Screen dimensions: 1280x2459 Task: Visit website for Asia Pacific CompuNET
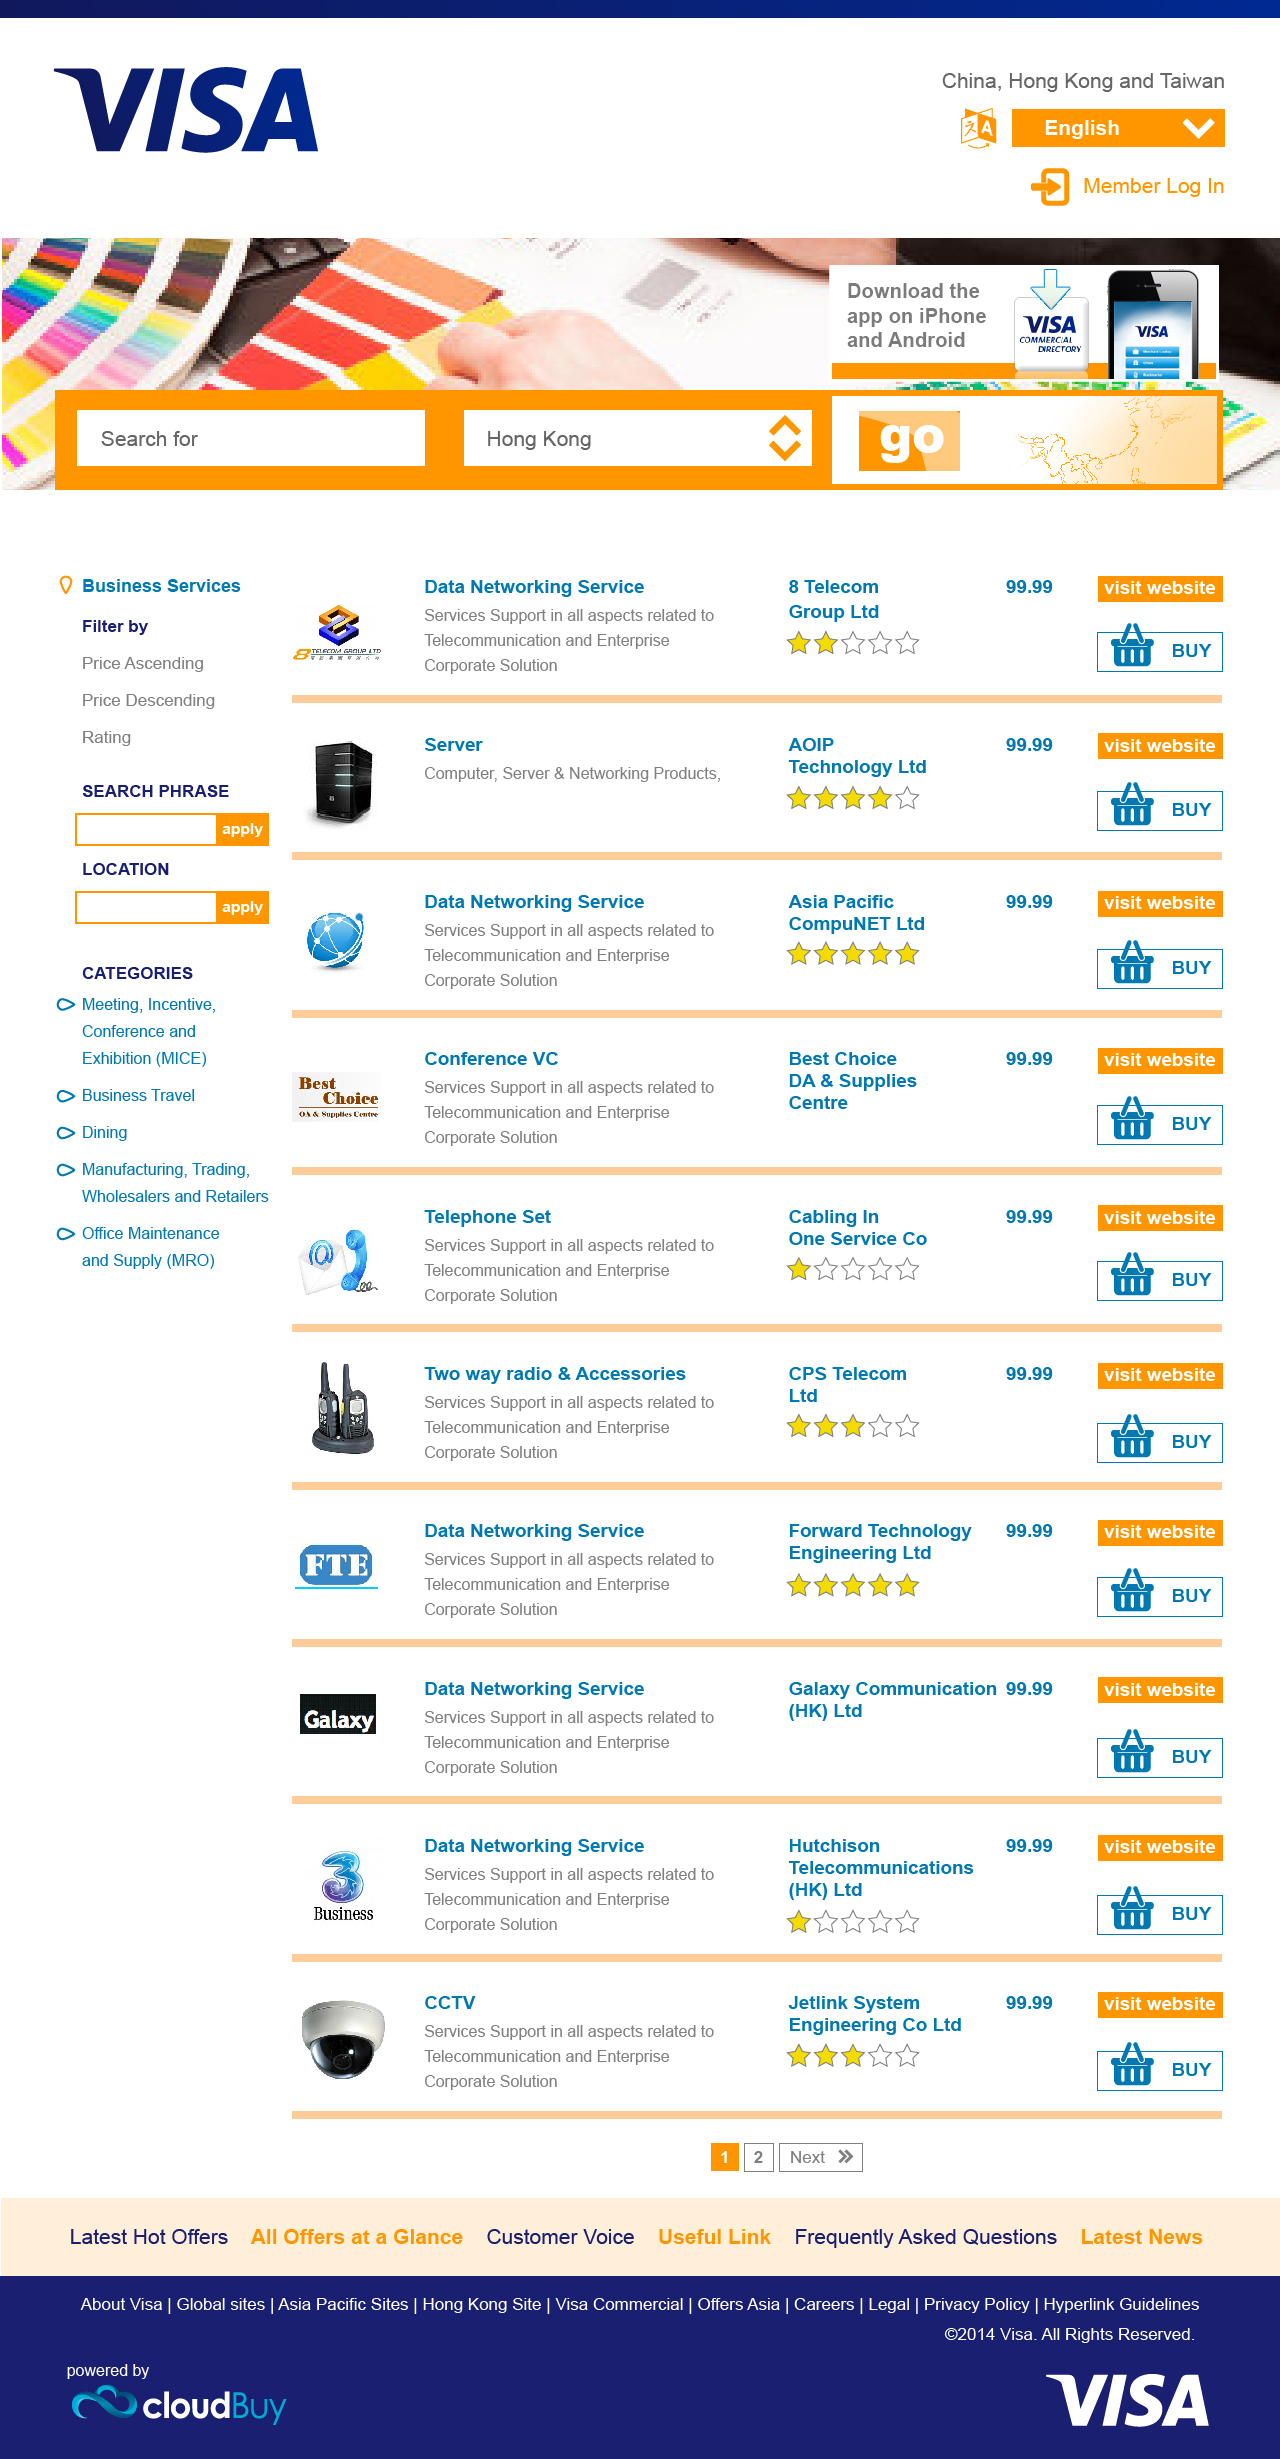click(x=1159, y=903)
